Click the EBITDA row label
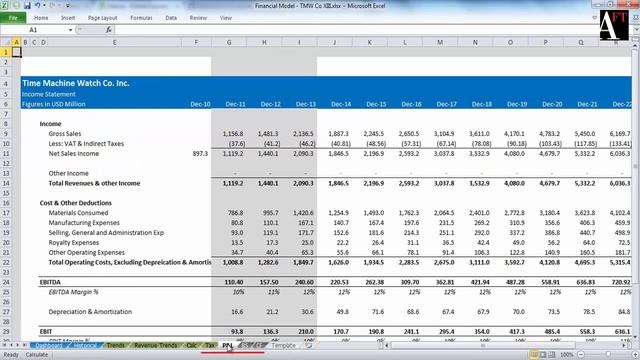The height and width of the screenshot is (360, 640). tap(50, 282)
